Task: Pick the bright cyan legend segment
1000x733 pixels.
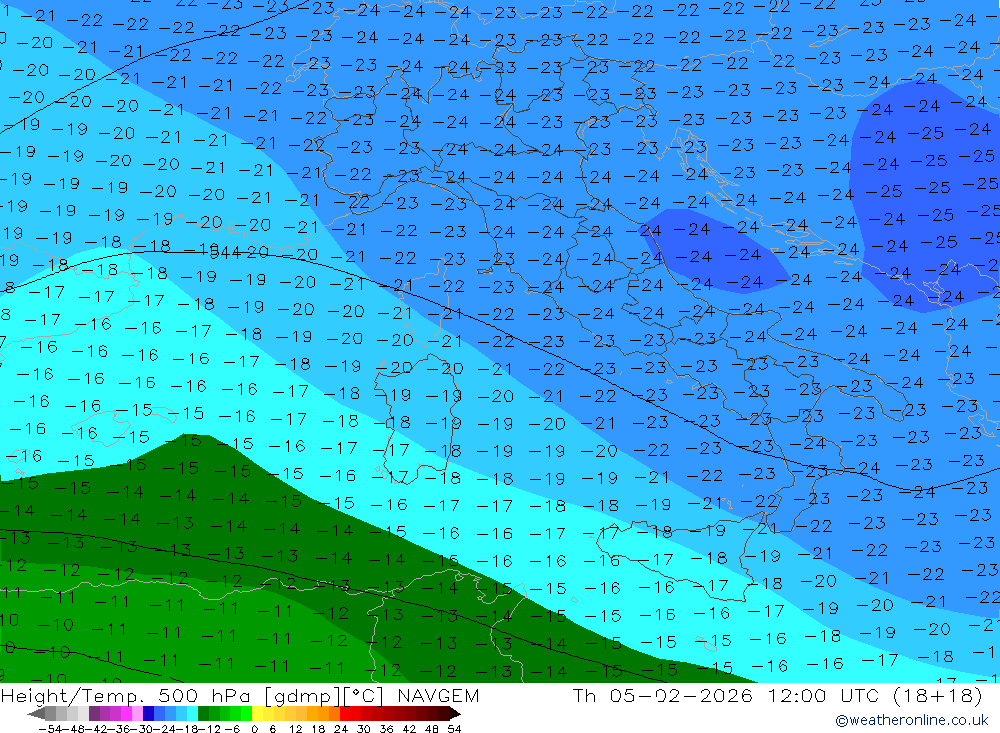Action: (x=192, y=713)
